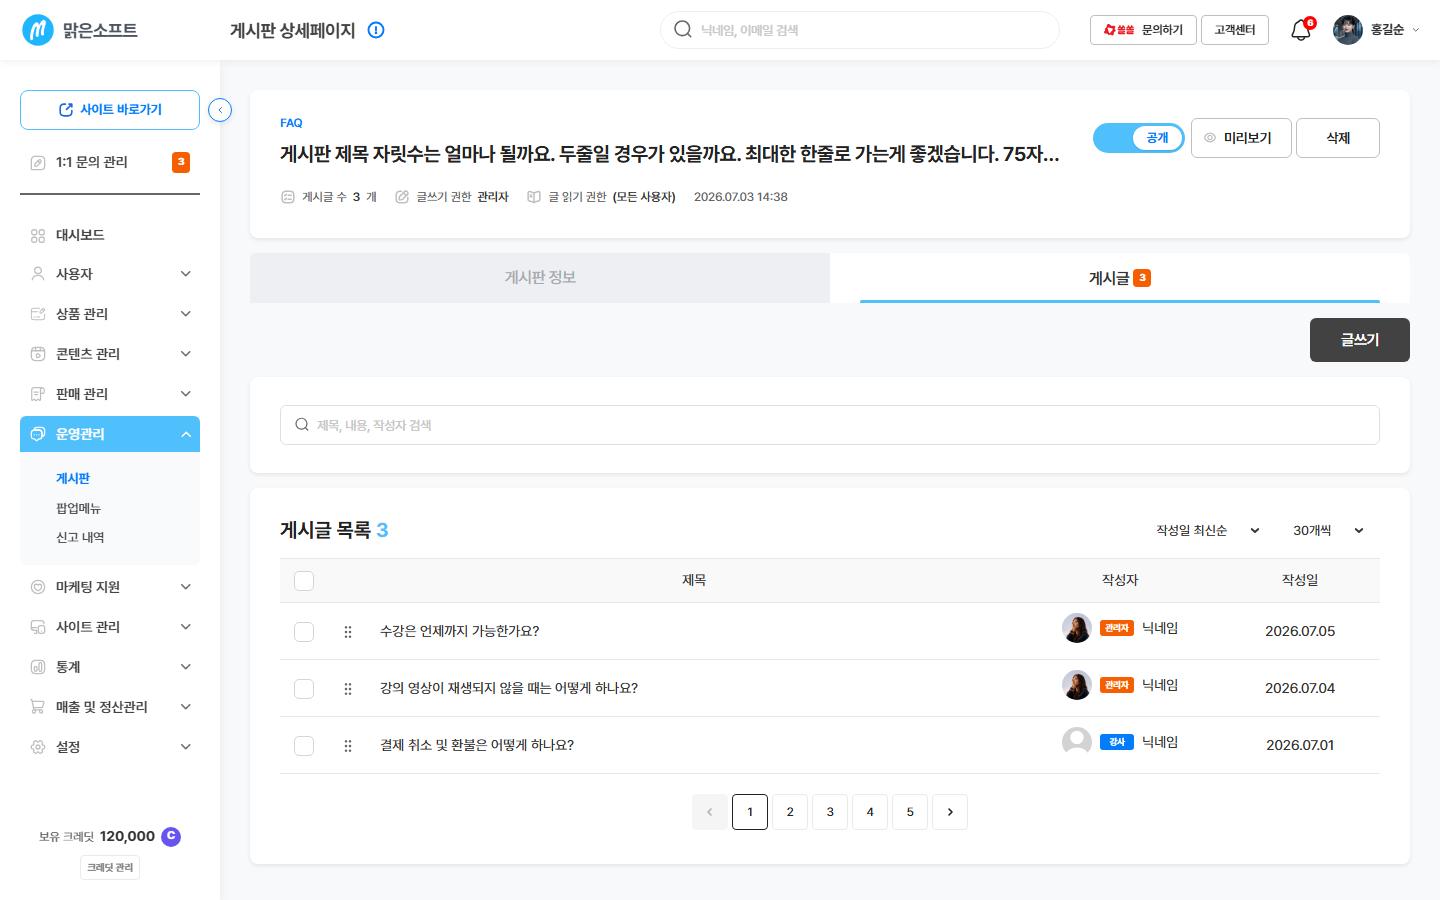The height and width of the screenshot is (900, 1440).
Task: Go to page 5 in pagination
Action: (910, 812)
